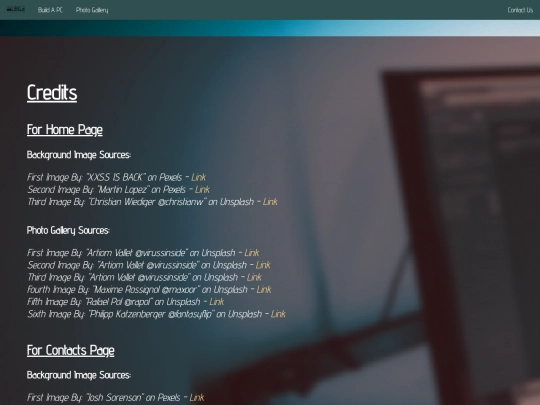This screenshot has height=405, width=540.
Task: Click the For Home Page heading
Action: pyautogui.click(x=65, y=130)
